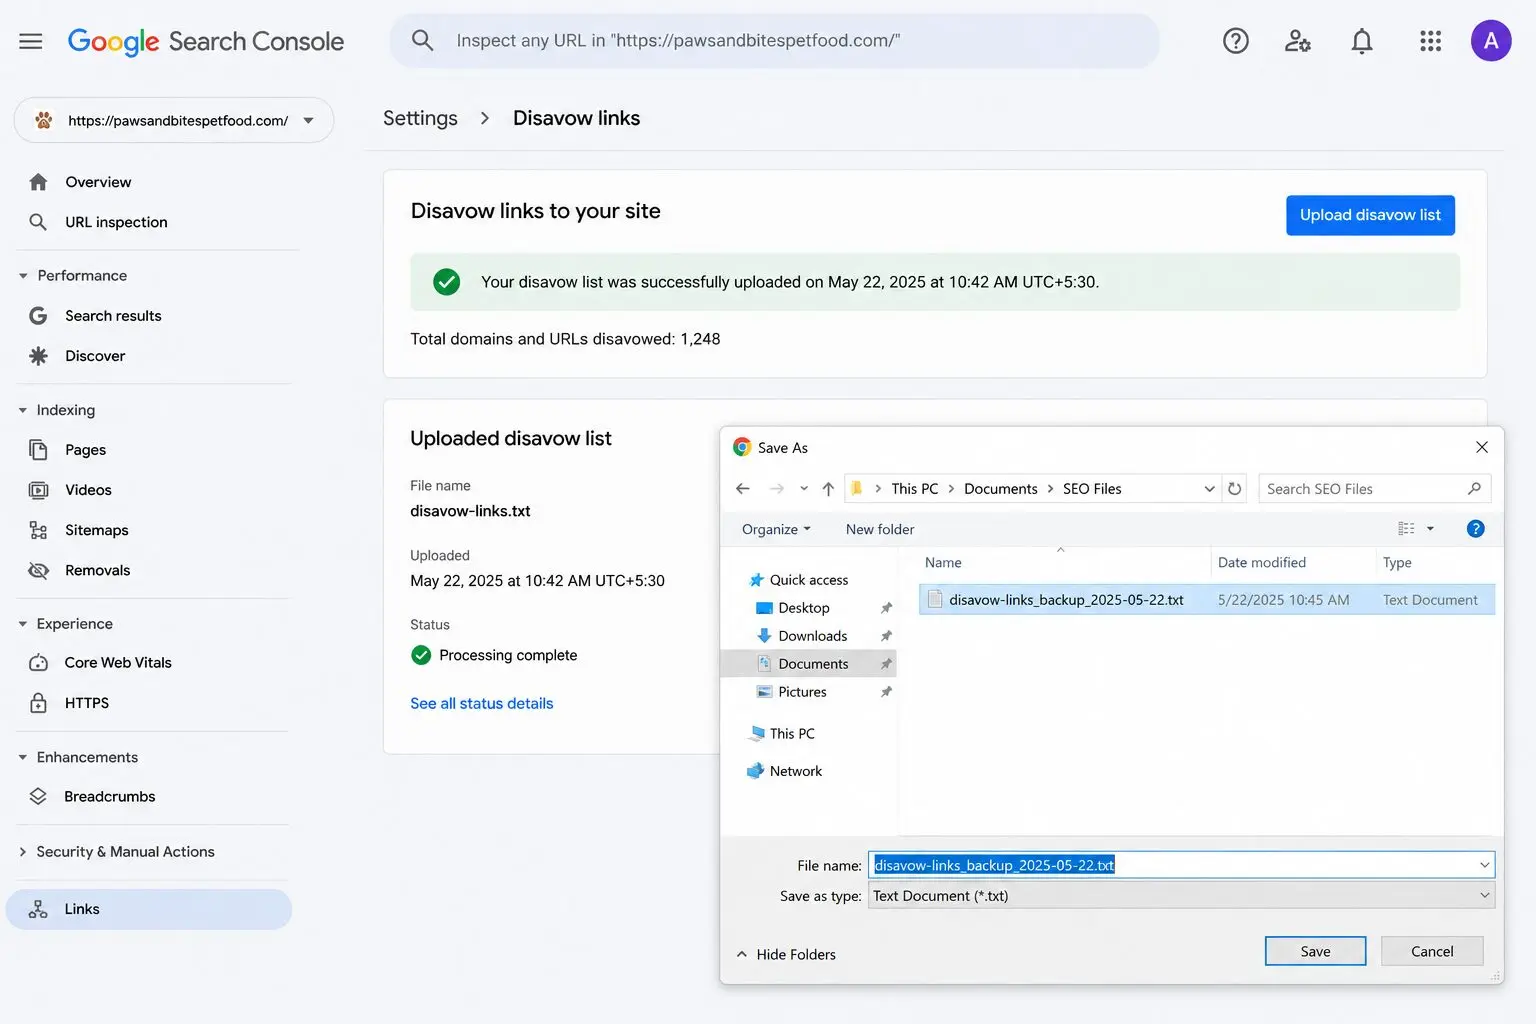Expand Security & Manual Actions section

click(23, 852)
